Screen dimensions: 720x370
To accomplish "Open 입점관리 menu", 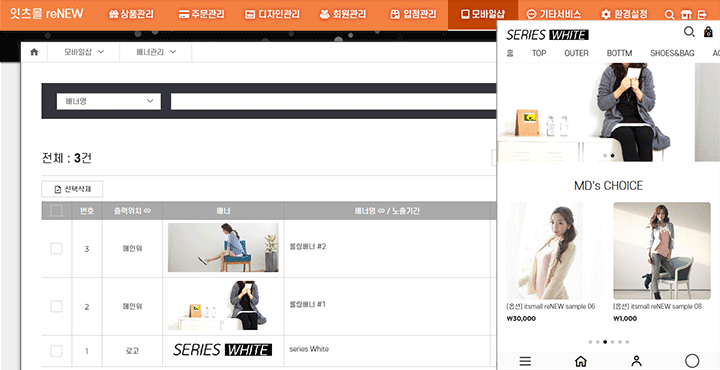I will click(x=413, y=15).
